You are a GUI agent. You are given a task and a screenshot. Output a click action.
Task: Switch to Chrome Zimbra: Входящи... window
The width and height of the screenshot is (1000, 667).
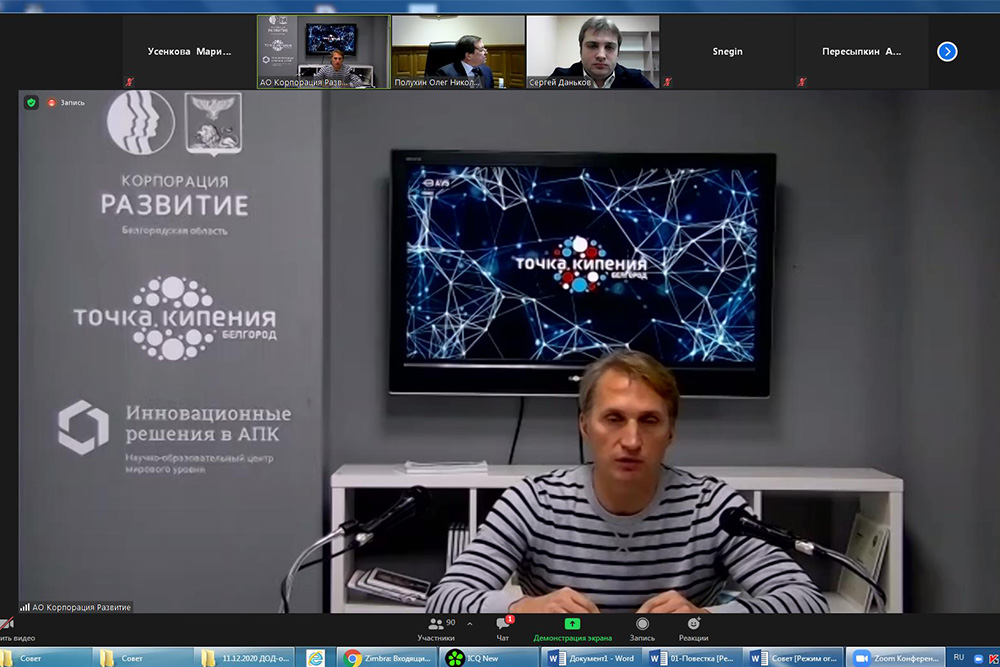click(x=388, y=657)
